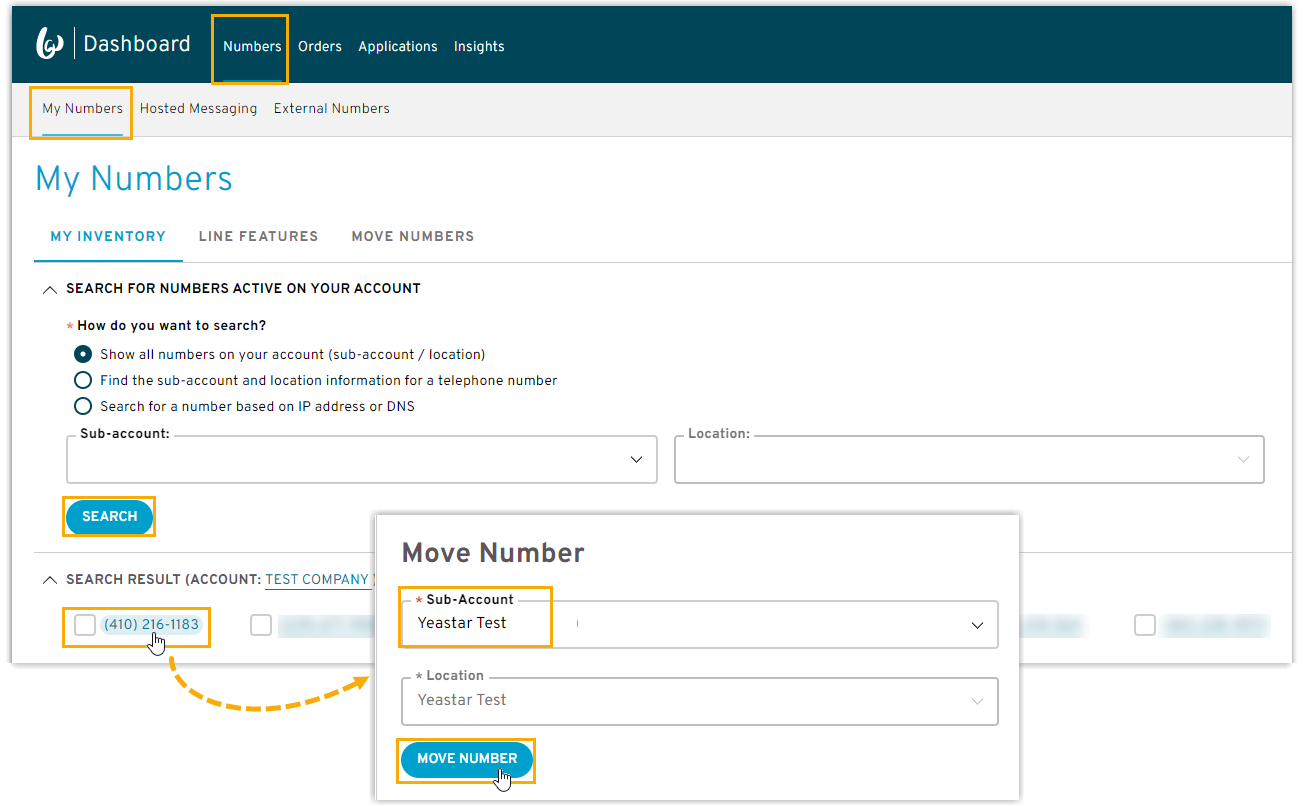Switch to My Numbers sub-tab

[82, 108]
